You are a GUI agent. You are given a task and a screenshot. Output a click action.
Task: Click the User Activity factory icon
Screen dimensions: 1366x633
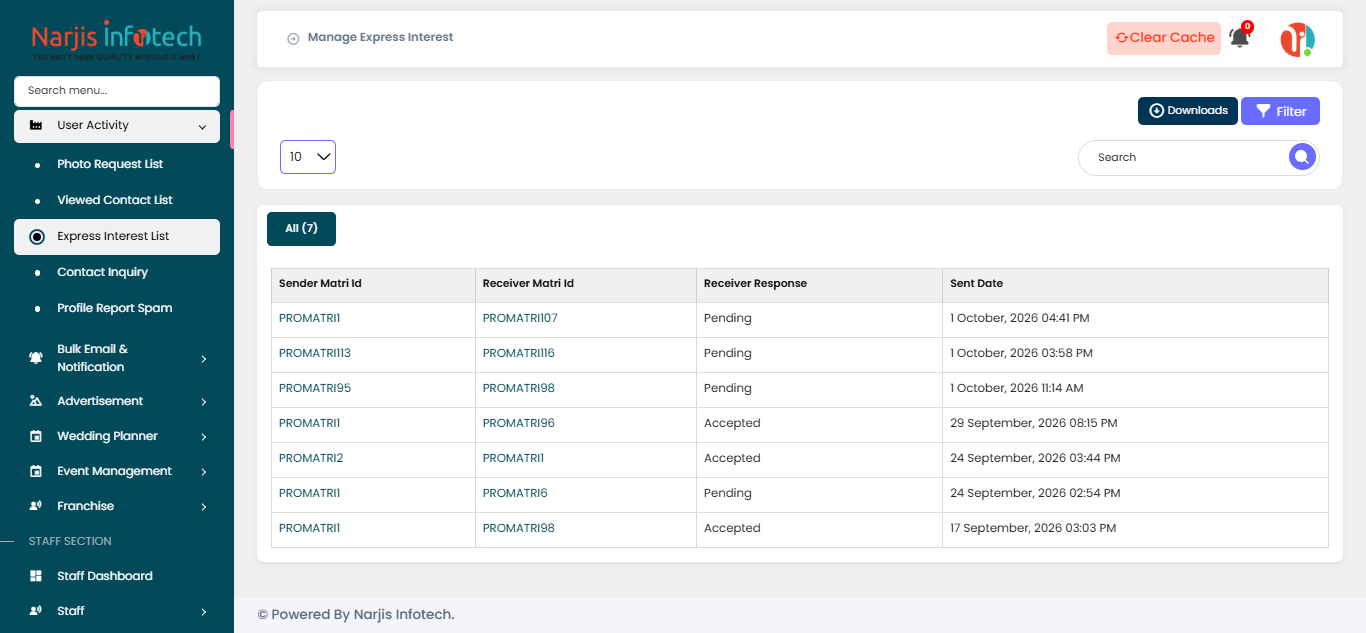pyautogui.click(x=36, y=126)
